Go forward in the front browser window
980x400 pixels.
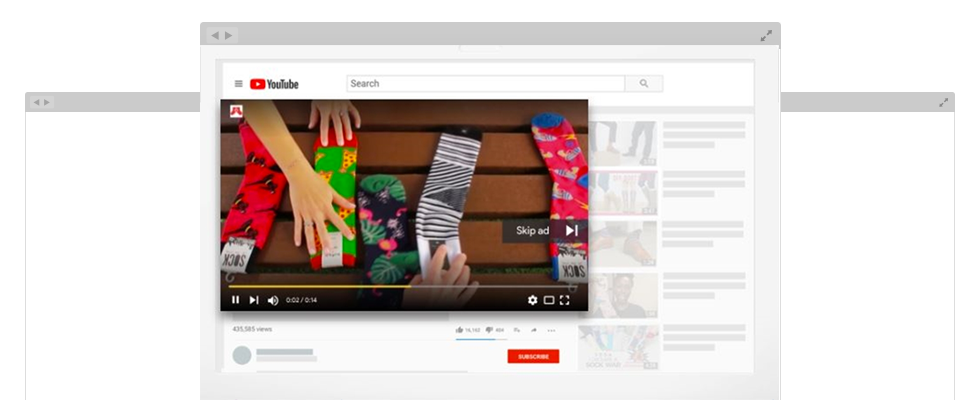point(229,36)
